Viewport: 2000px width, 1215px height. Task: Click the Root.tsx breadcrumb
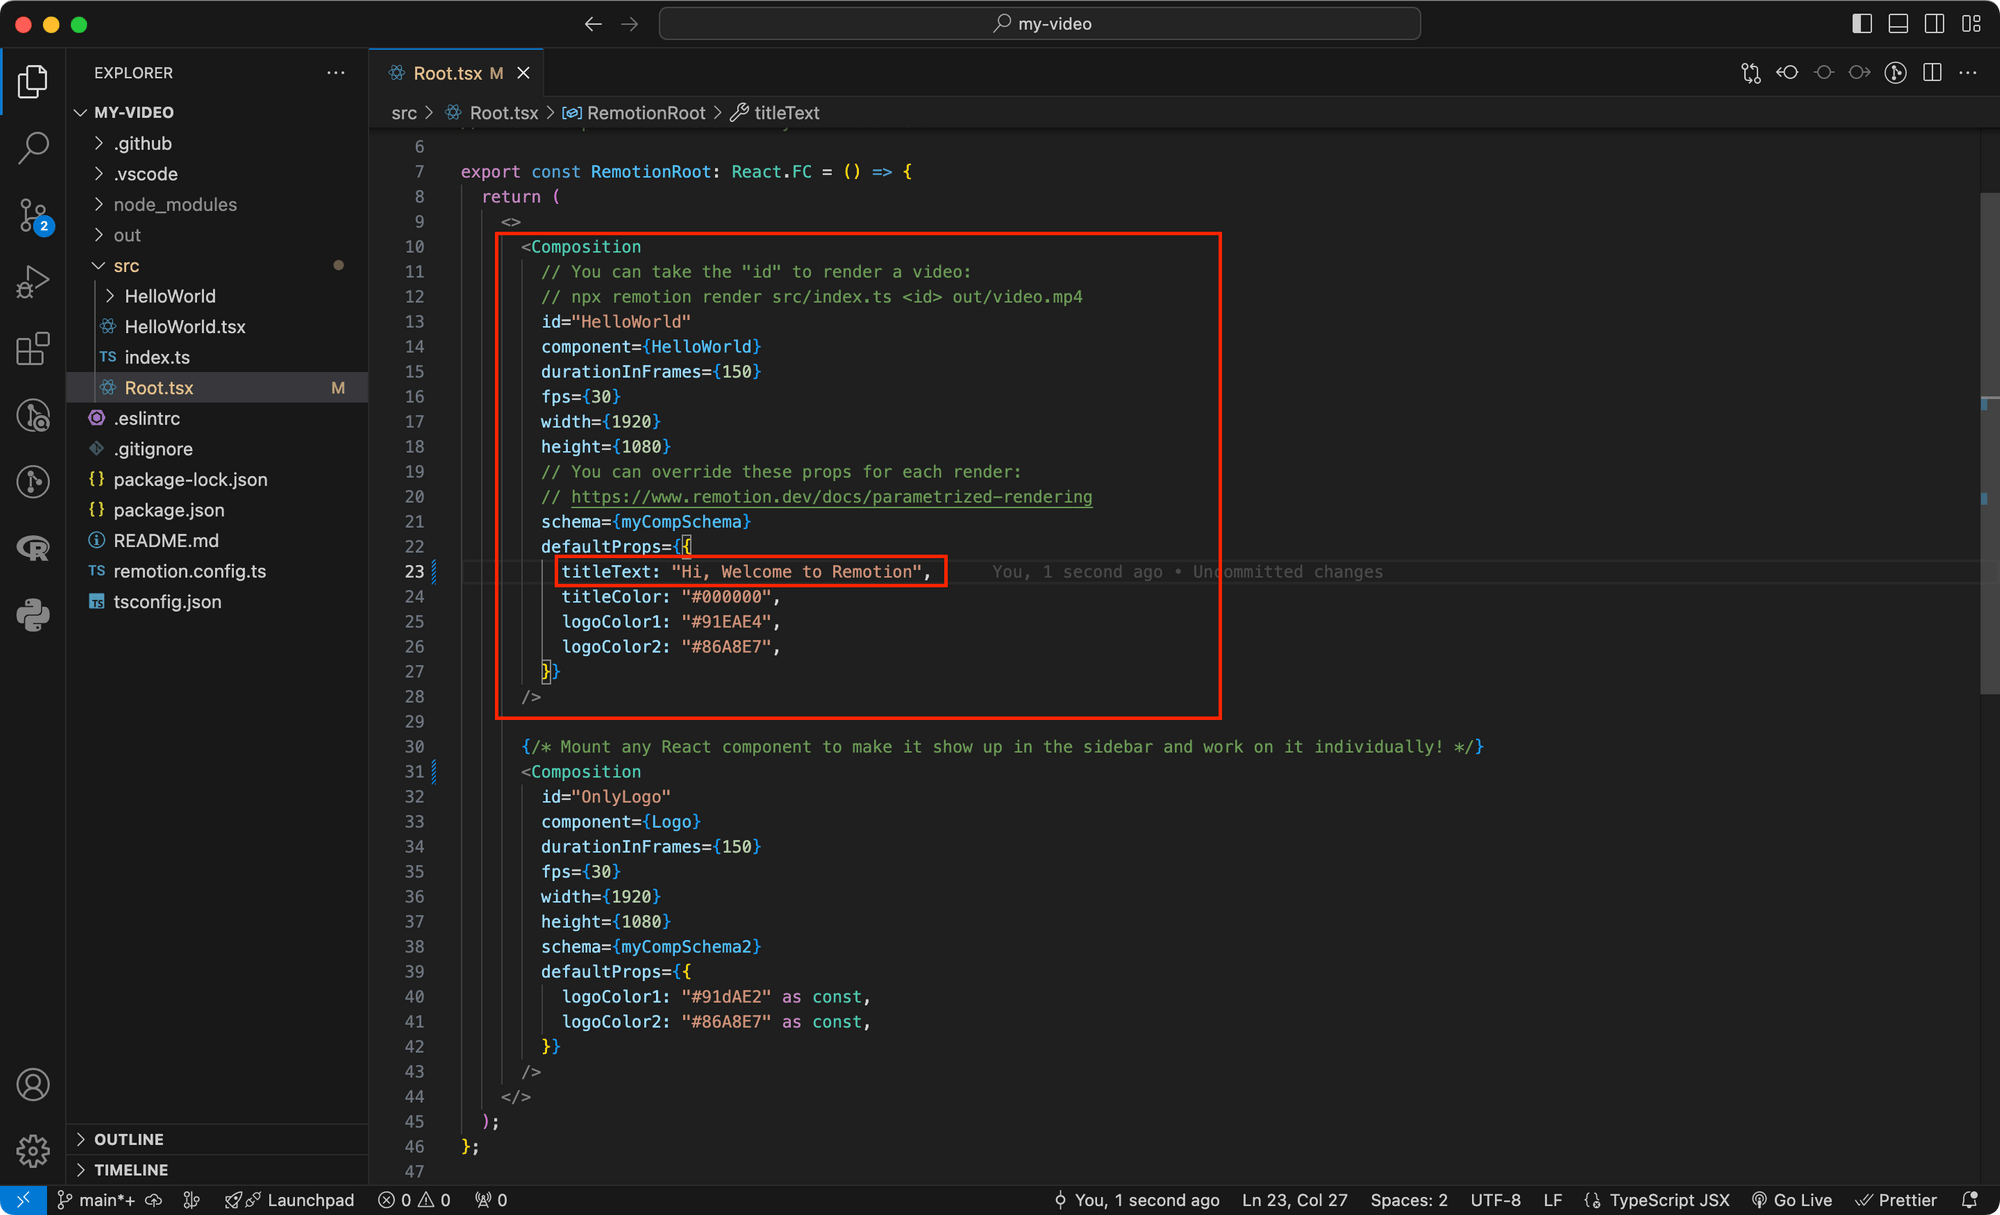(504, 113)
